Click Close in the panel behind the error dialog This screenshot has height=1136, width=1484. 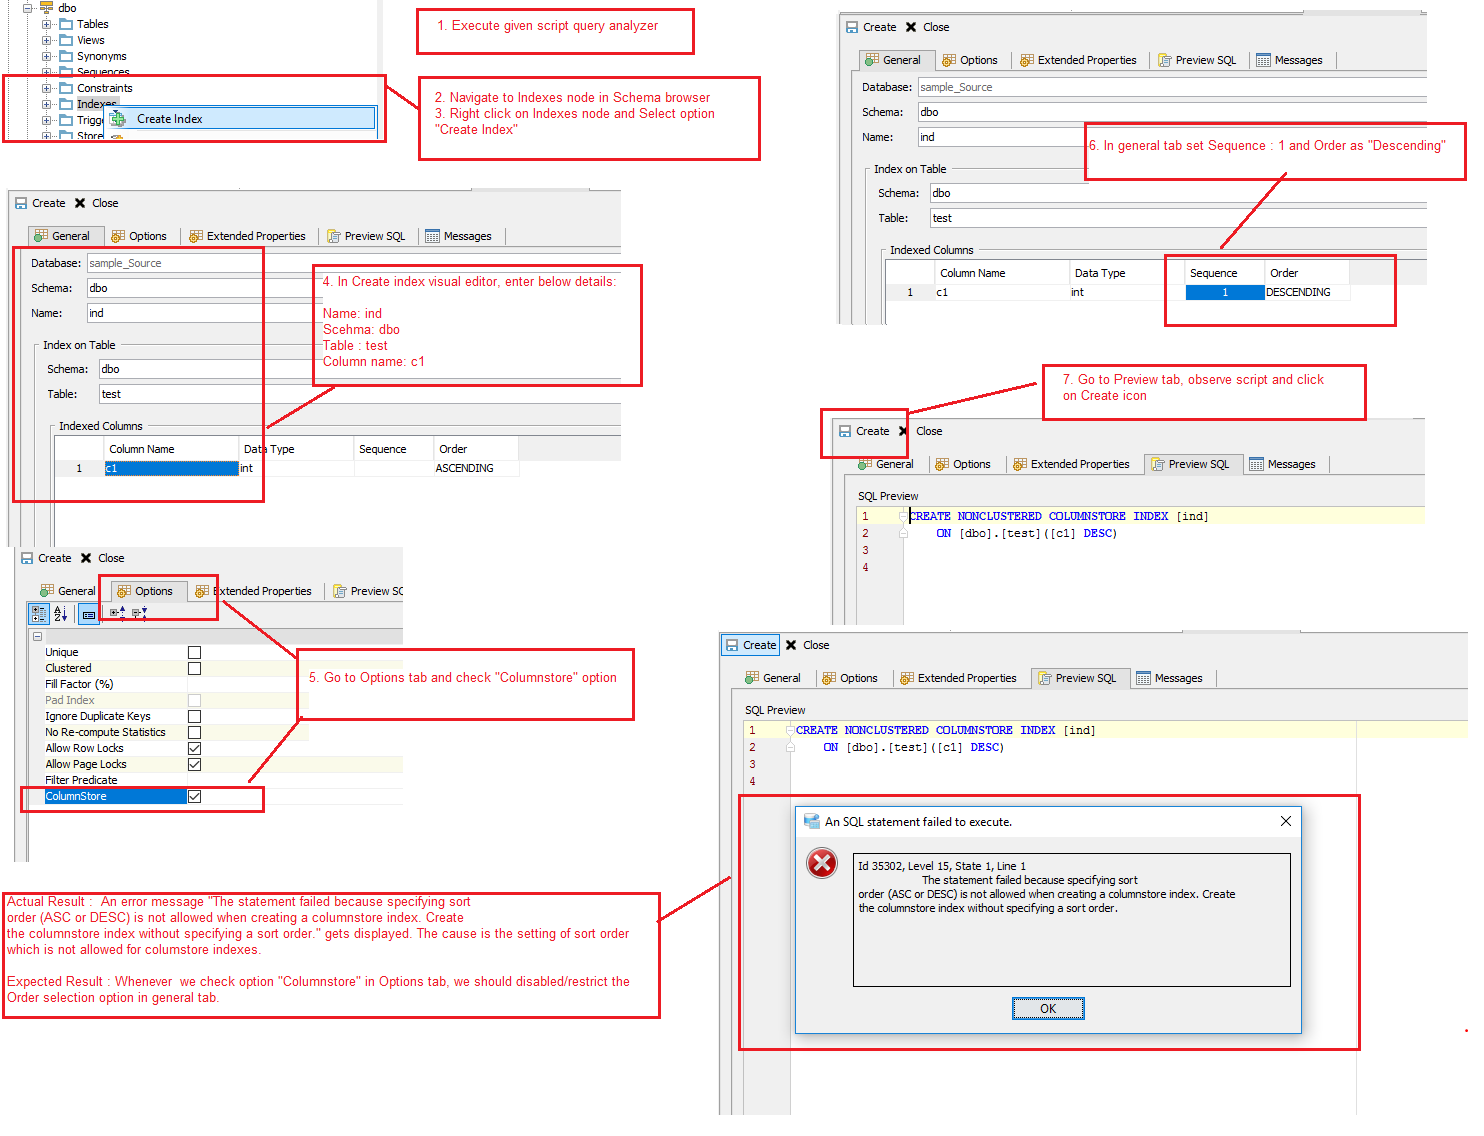[x=808, y=645]
